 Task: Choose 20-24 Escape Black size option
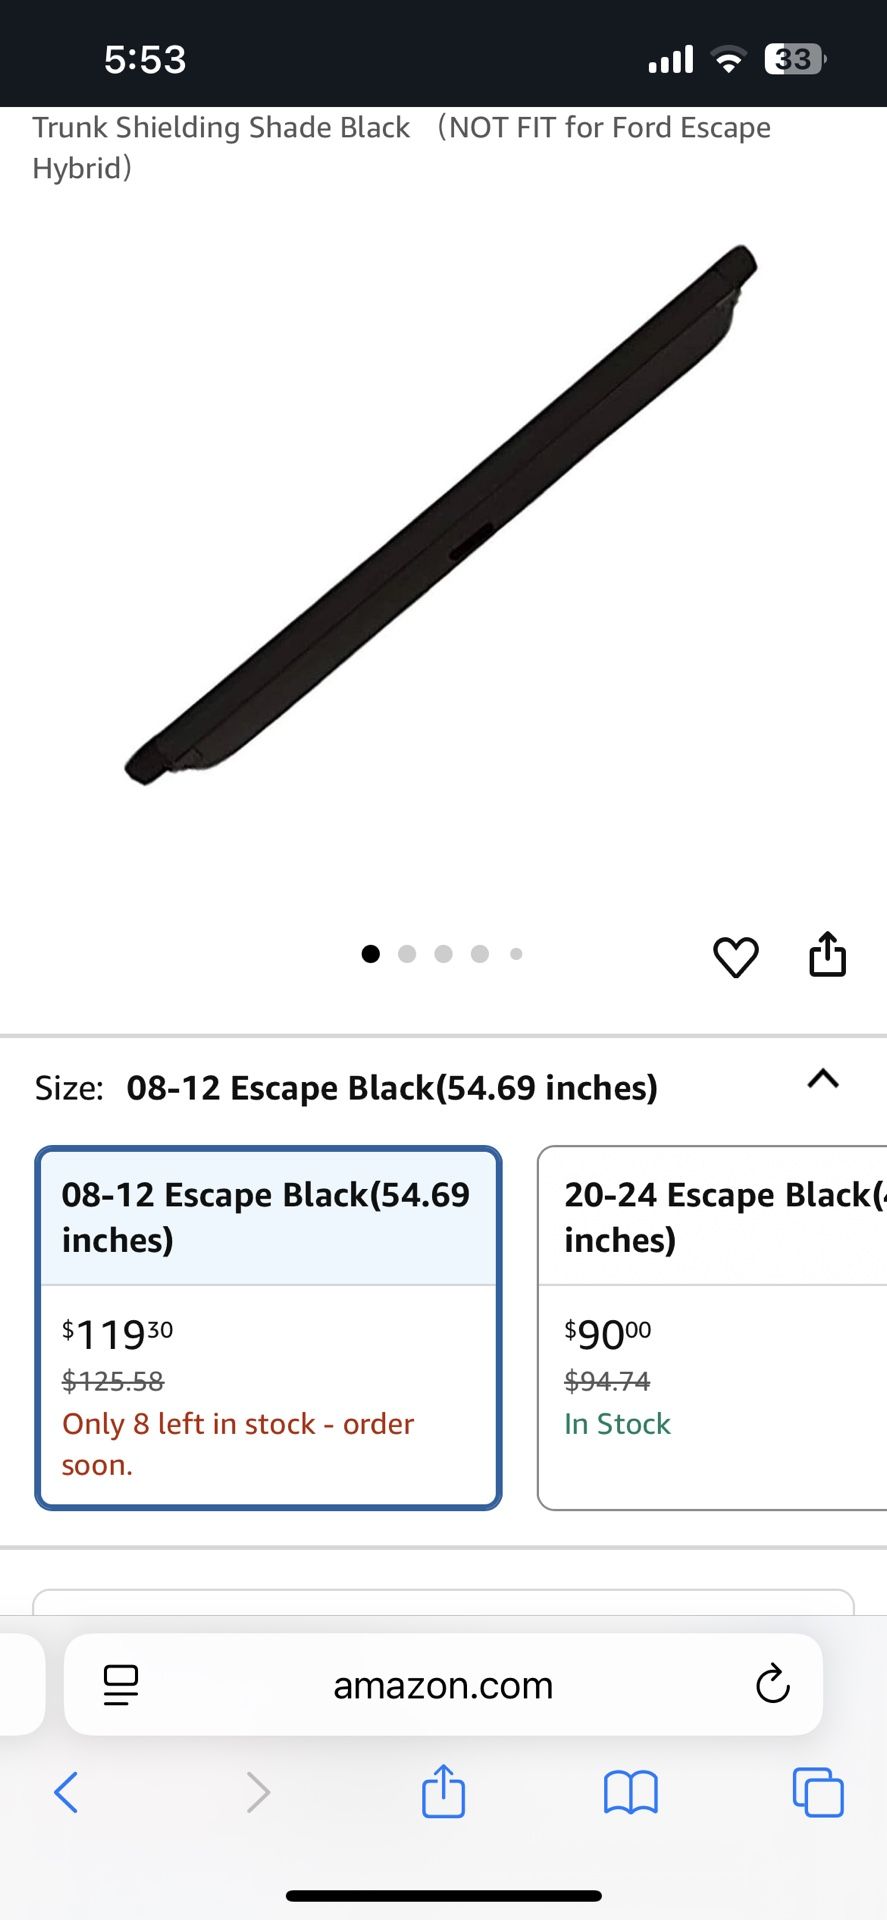click(712, 1327)
